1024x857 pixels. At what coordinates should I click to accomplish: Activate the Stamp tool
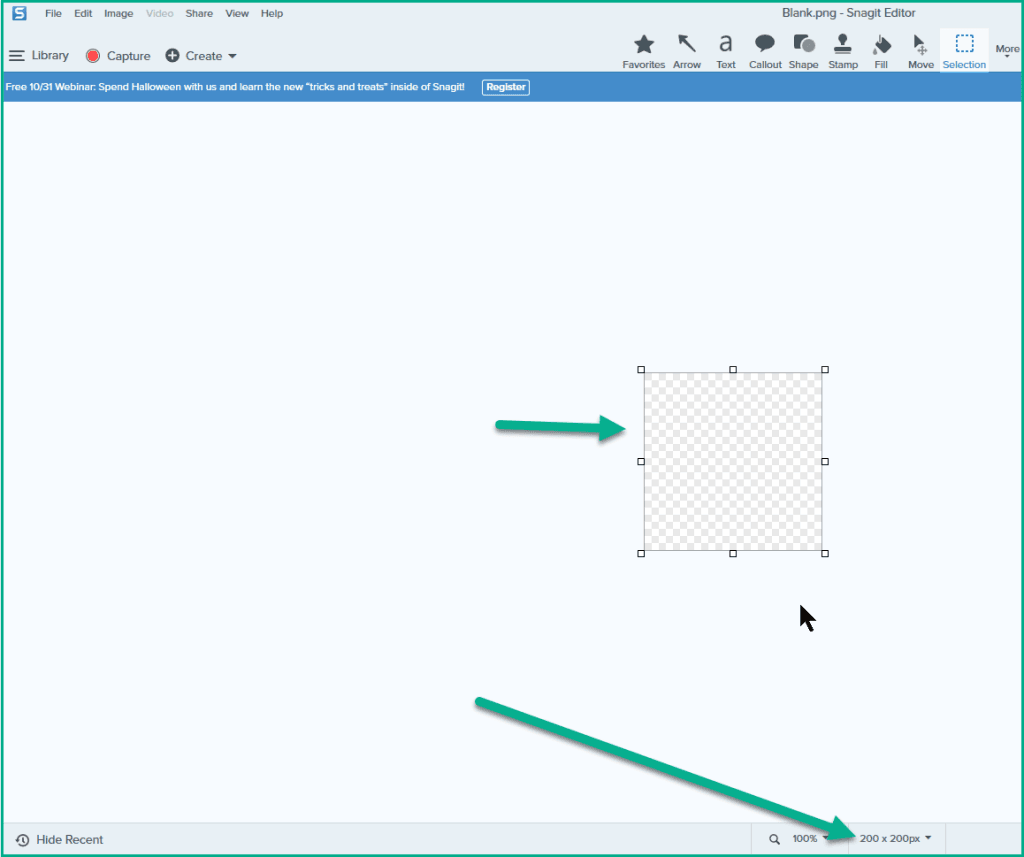[843, 50]
